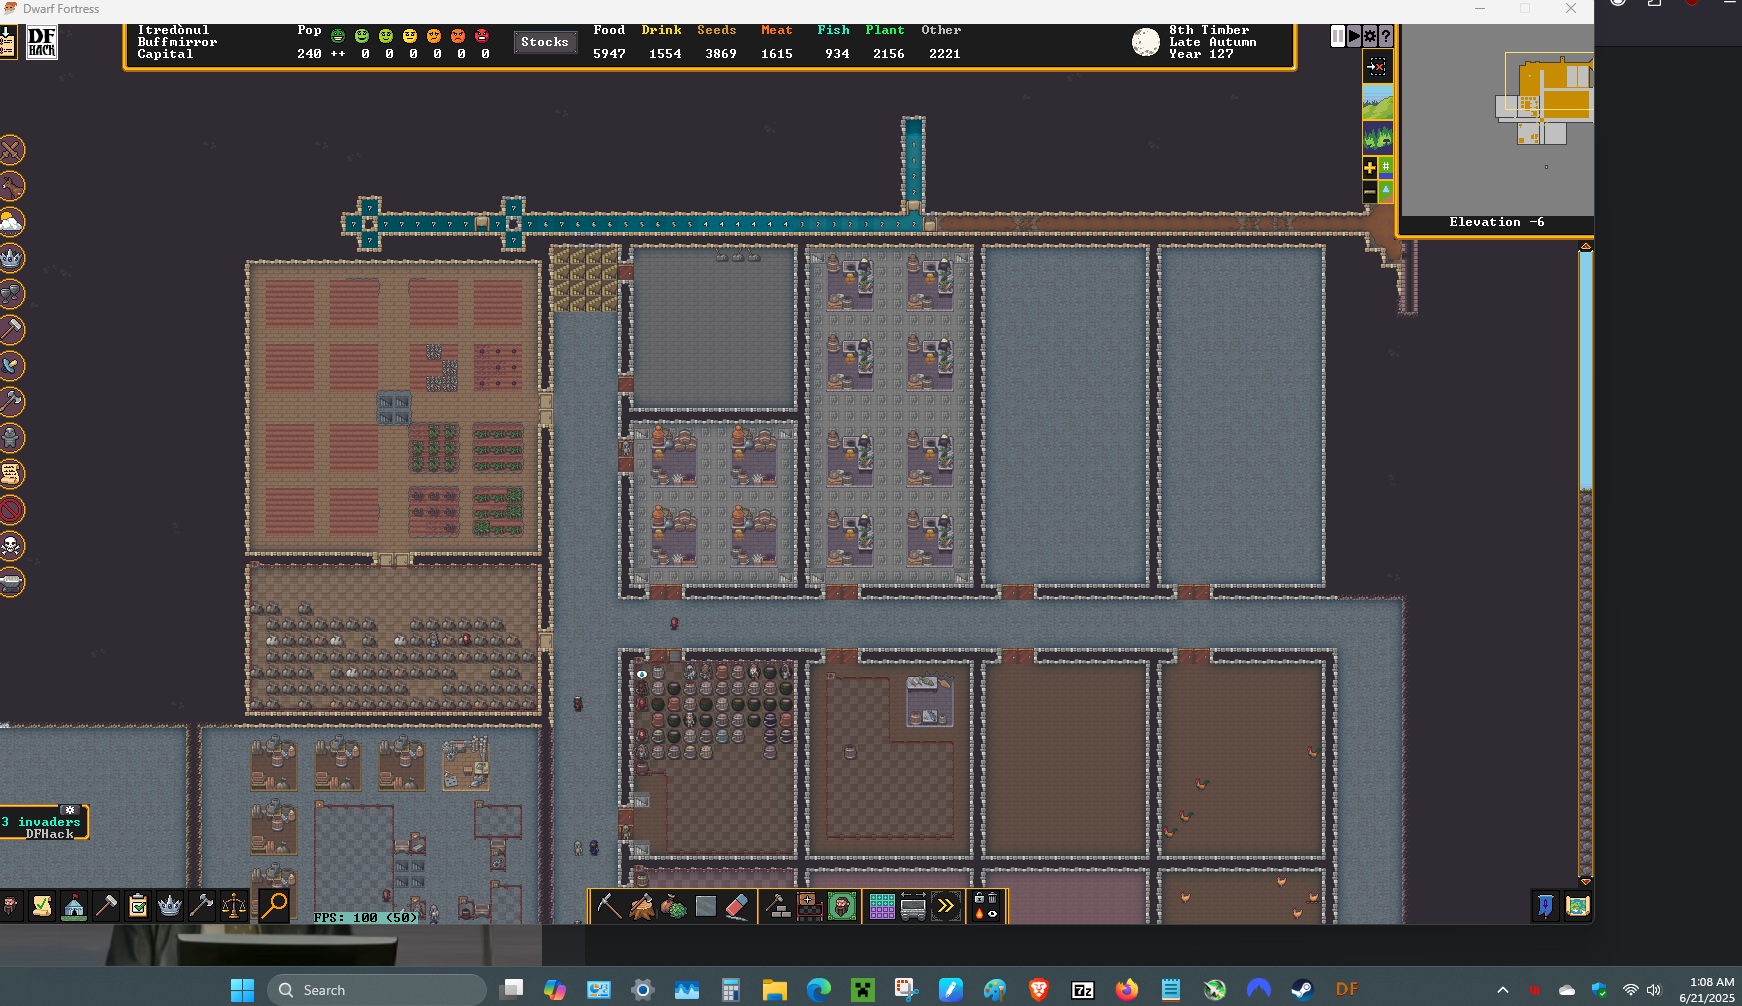Open the baby pacifier birth alert

click(11, 366)
